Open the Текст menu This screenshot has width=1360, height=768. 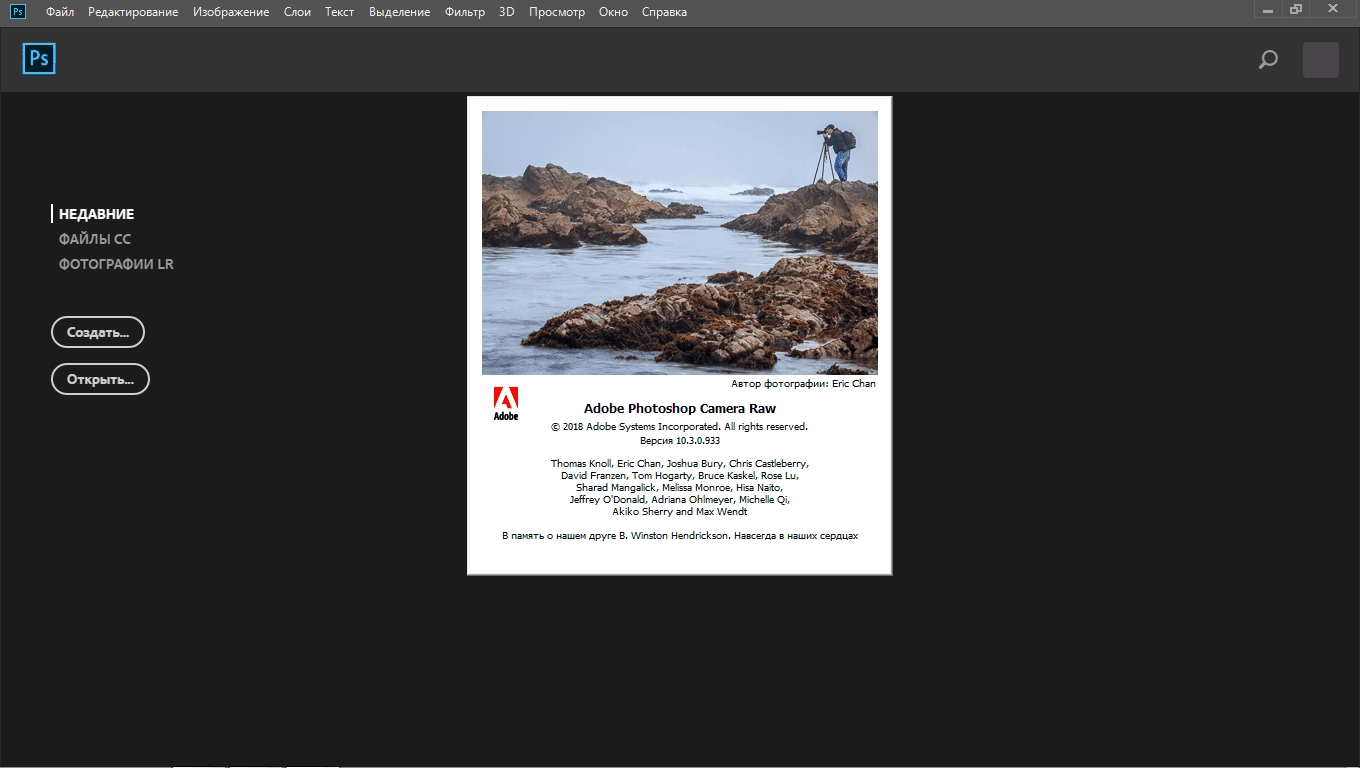(340, 12)
